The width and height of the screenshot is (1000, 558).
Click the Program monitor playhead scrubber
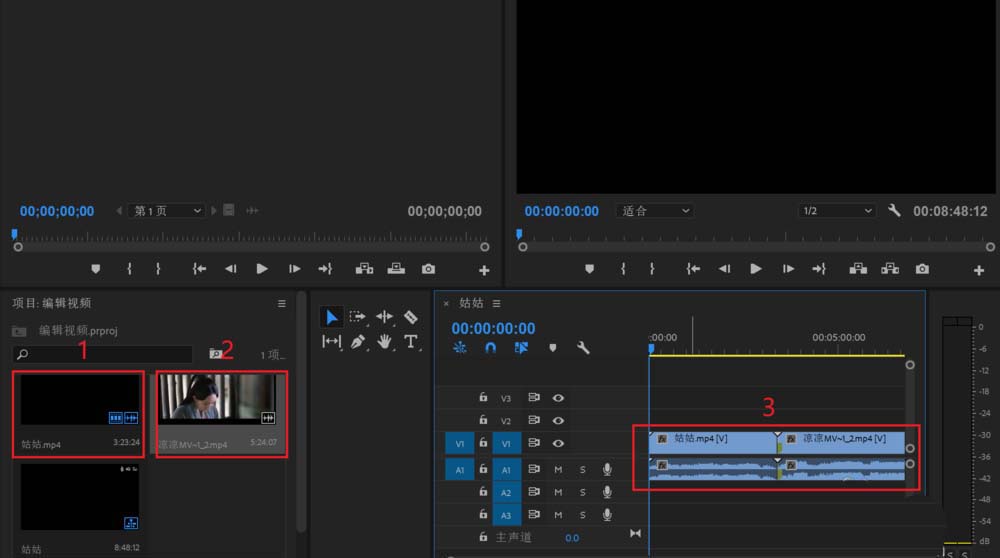pos(518,234)
